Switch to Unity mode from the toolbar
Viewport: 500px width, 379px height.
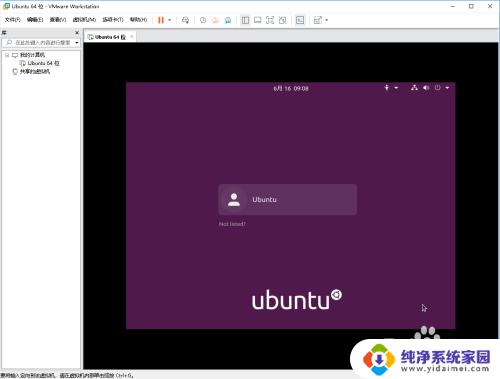coord(283,20)
